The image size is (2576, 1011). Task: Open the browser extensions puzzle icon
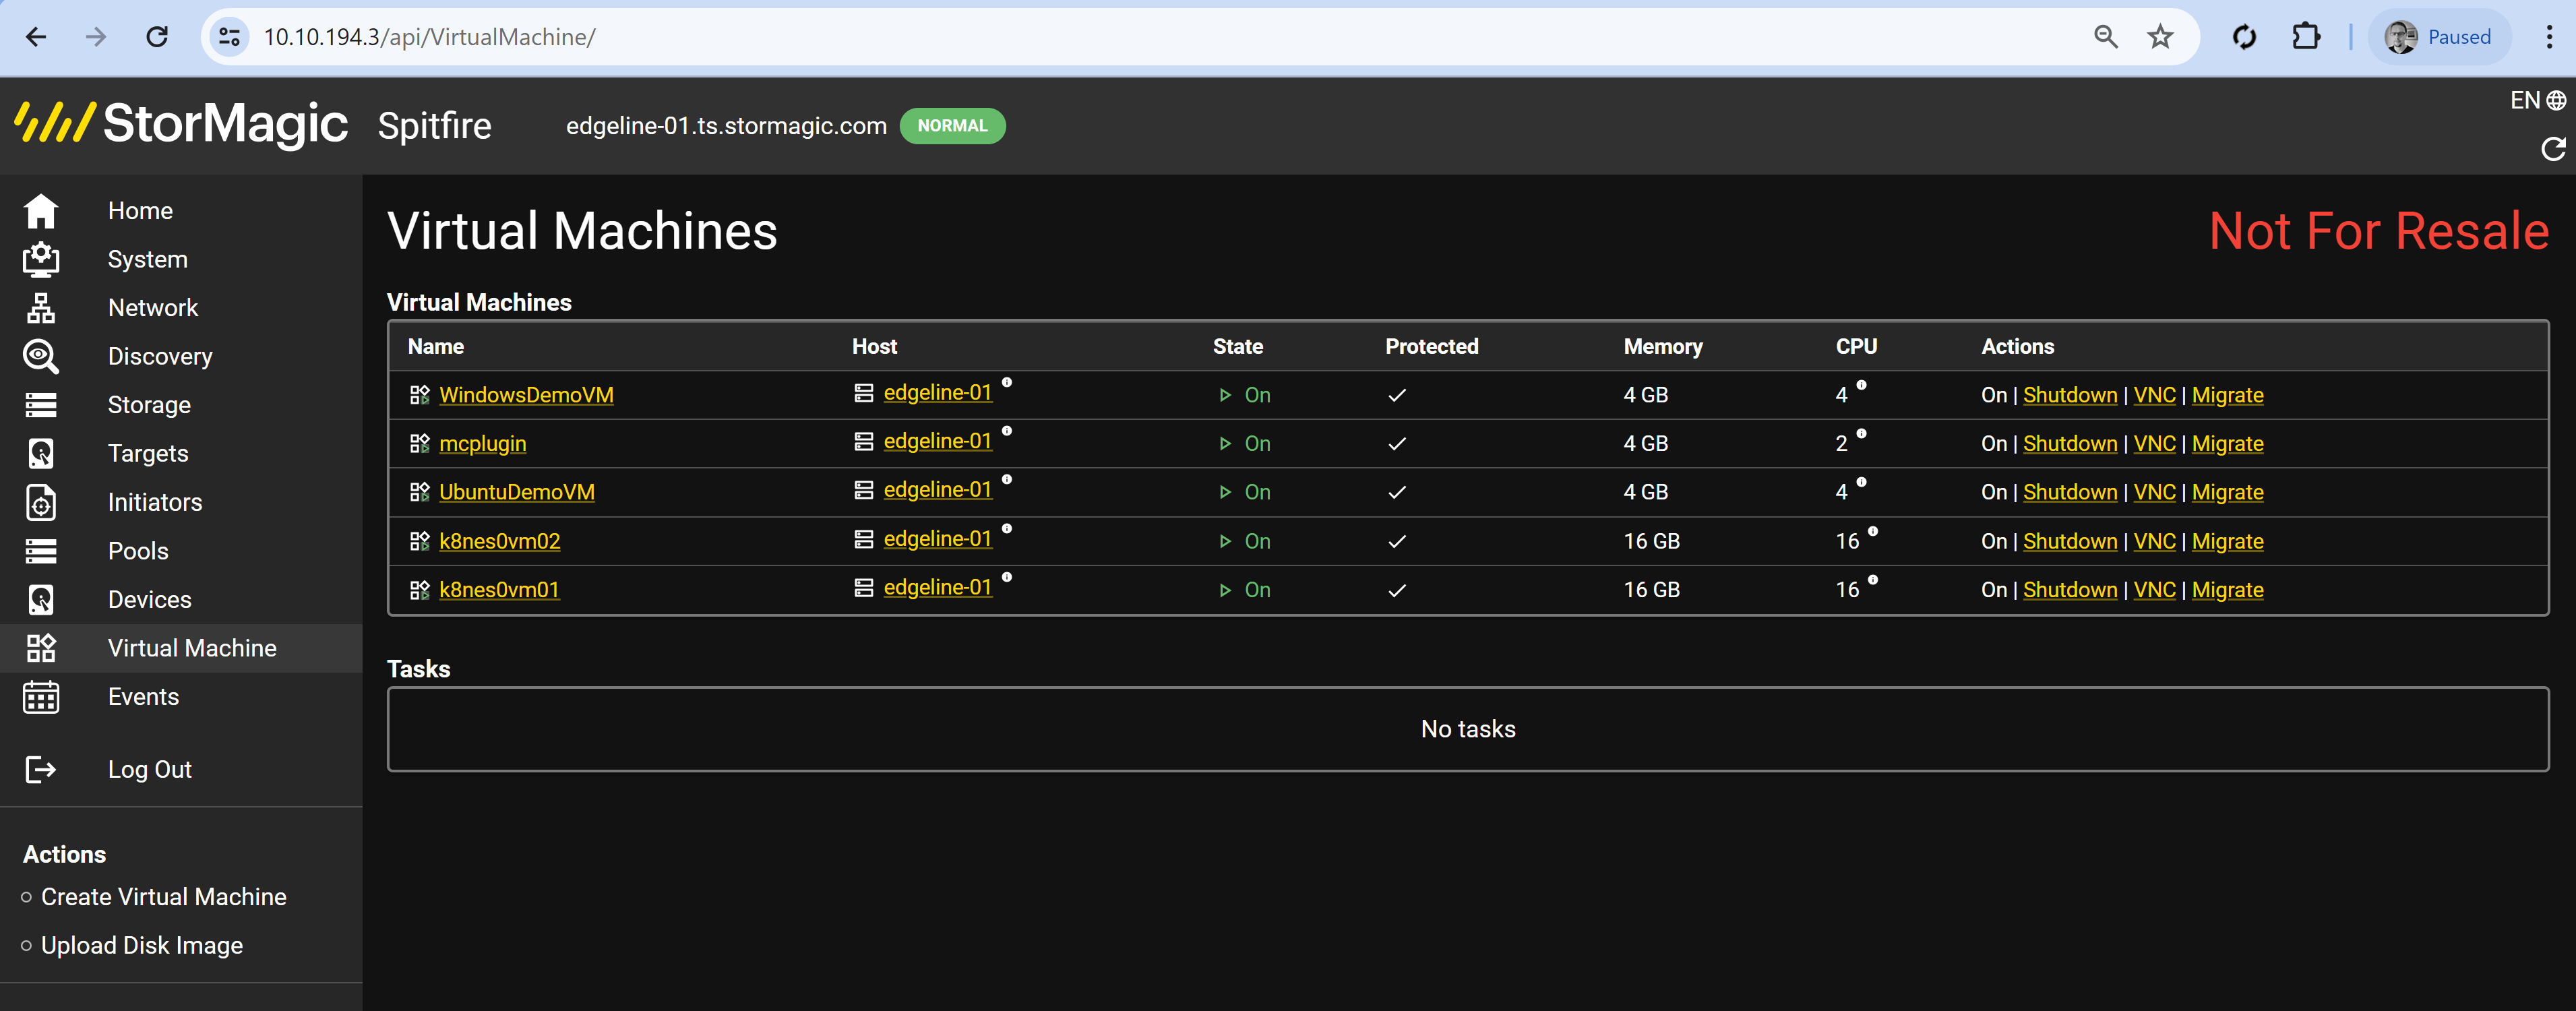pyautogui.click(x=2306, y=37)
